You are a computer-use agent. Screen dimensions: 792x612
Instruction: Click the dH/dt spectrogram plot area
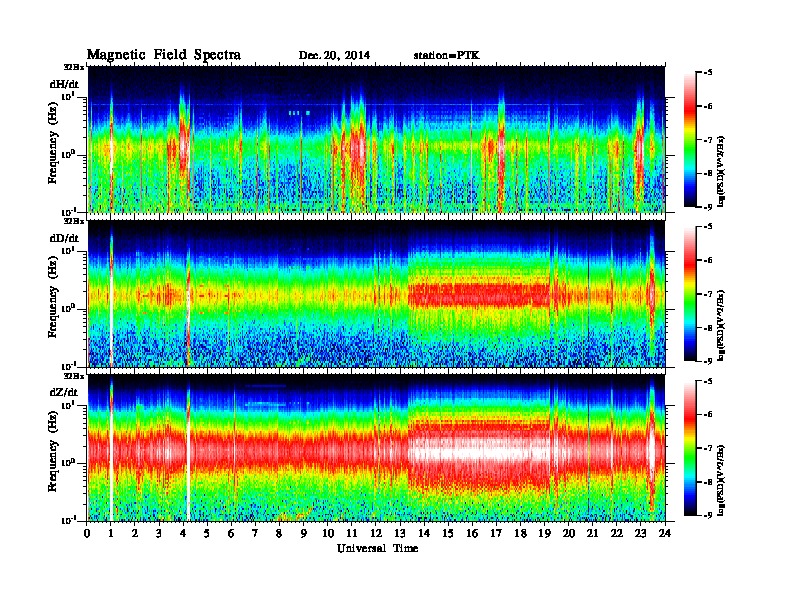tap(376, 139)
